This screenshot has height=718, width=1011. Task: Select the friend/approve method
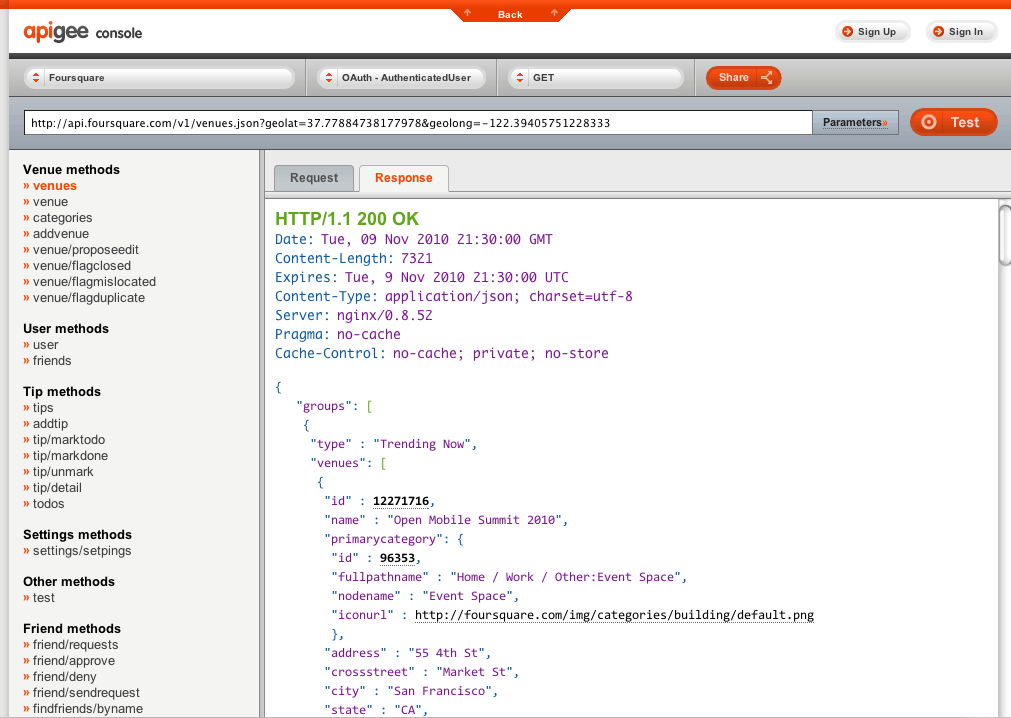[x=74, y=661]
